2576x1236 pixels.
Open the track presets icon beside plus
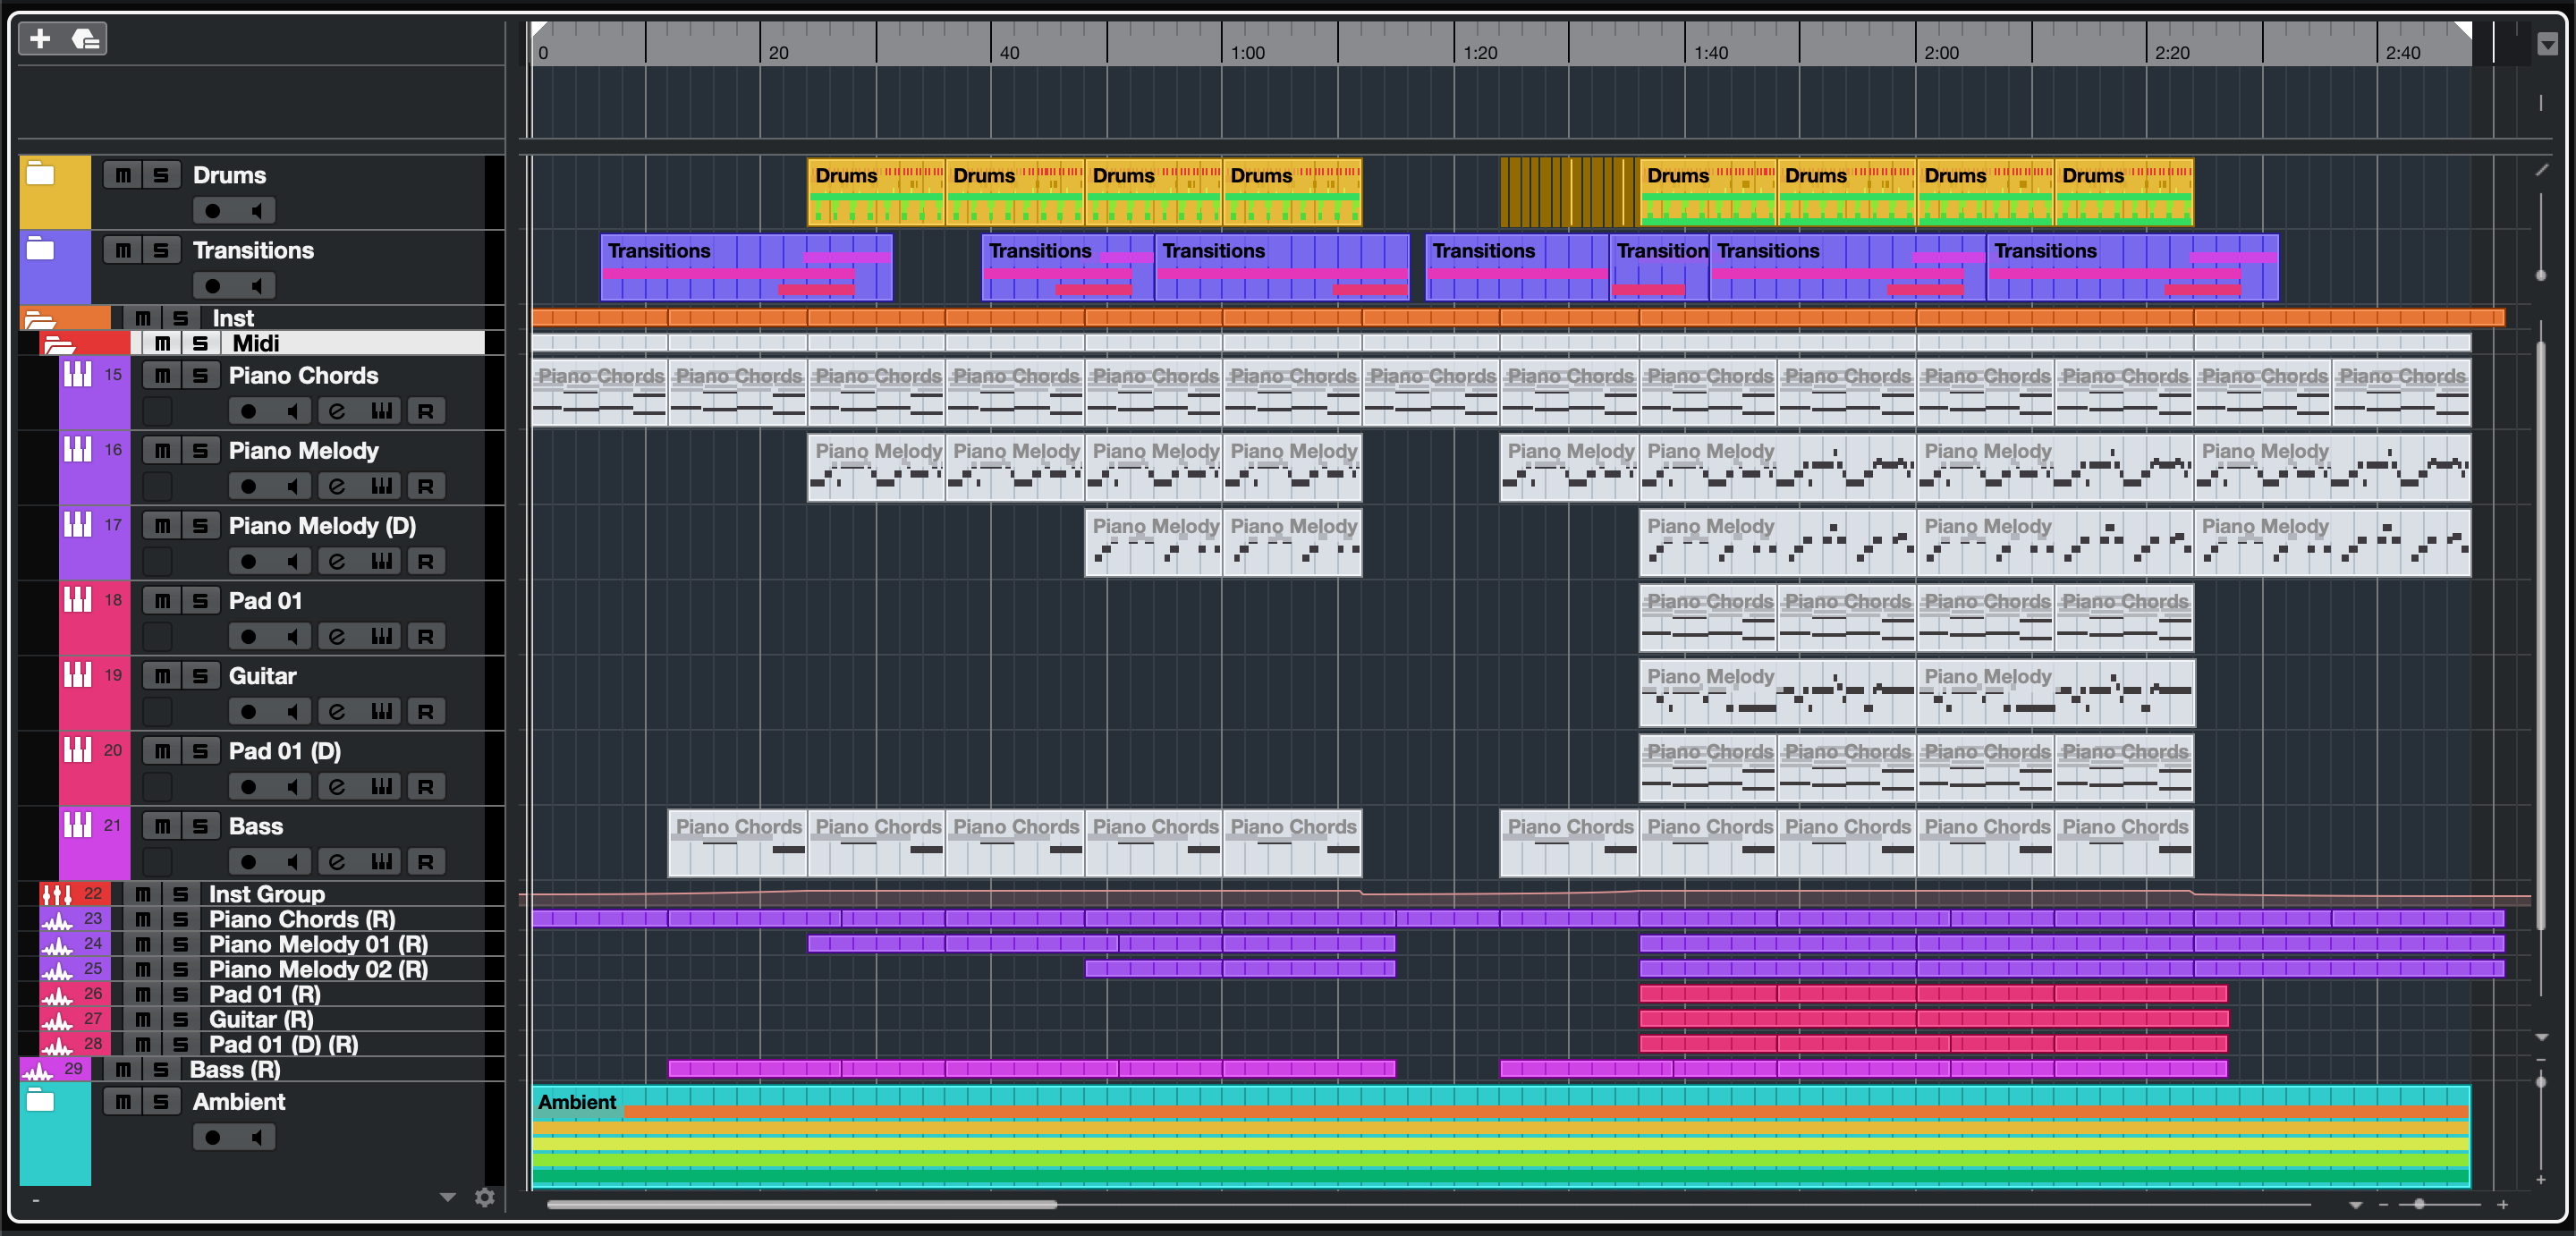(x=86, y=39)
